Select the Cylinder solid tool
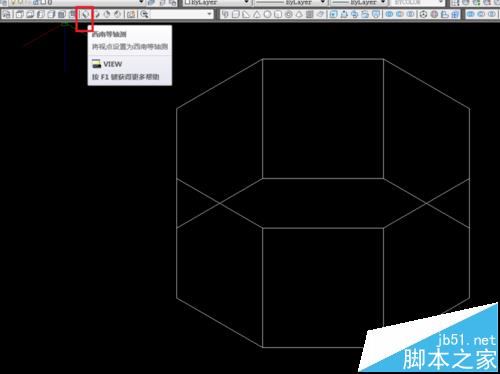This screenshot has height=374, width=500. pos(278,14)
